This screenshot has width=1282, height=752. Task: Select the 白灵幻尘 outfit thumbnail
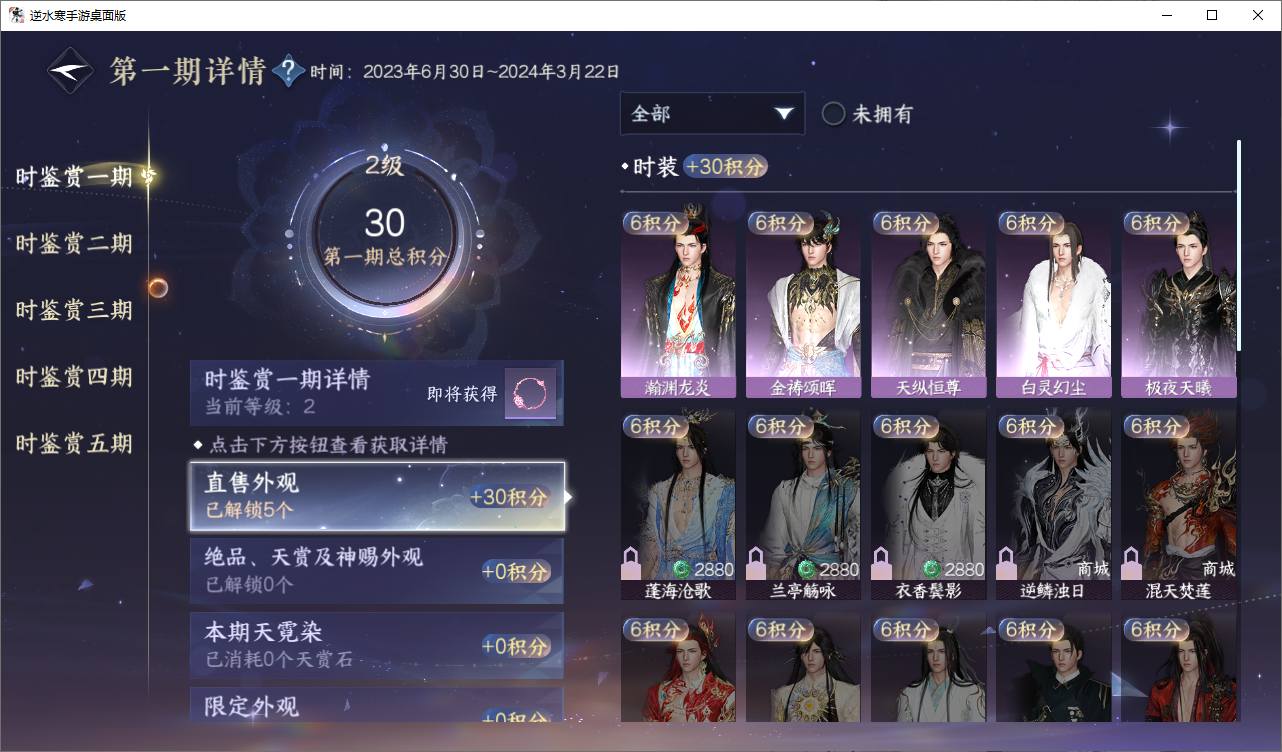[1053, 304]
